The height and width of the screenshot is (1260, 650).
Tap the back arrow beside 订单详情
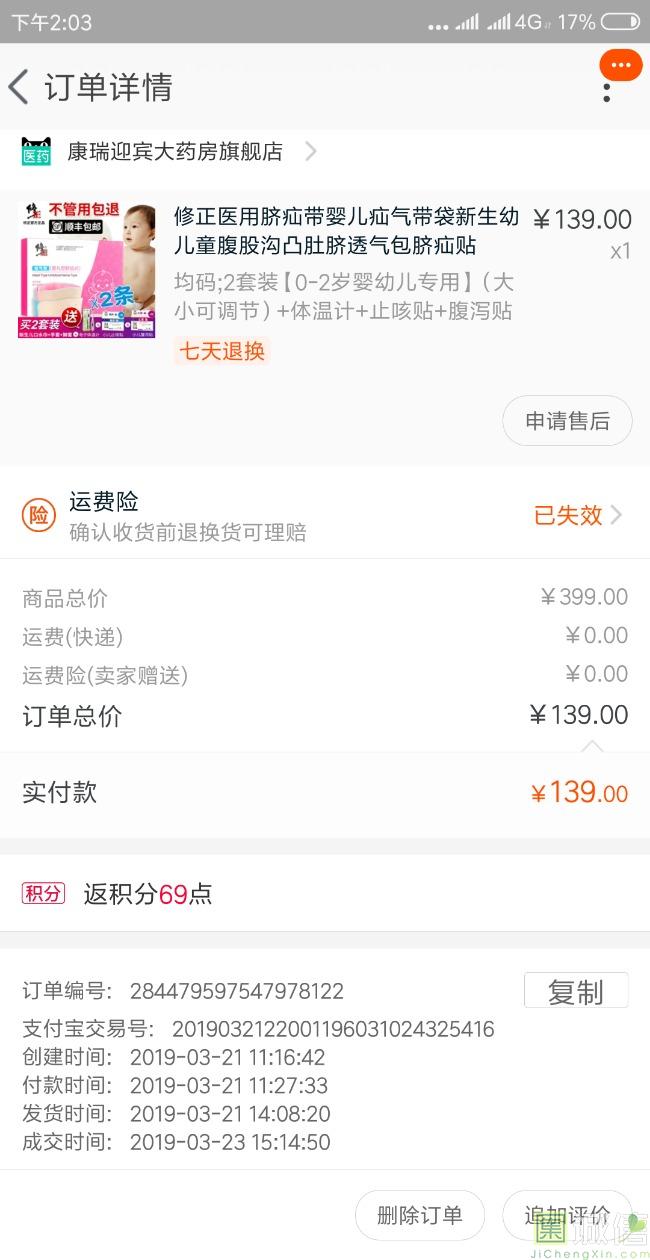19,87
